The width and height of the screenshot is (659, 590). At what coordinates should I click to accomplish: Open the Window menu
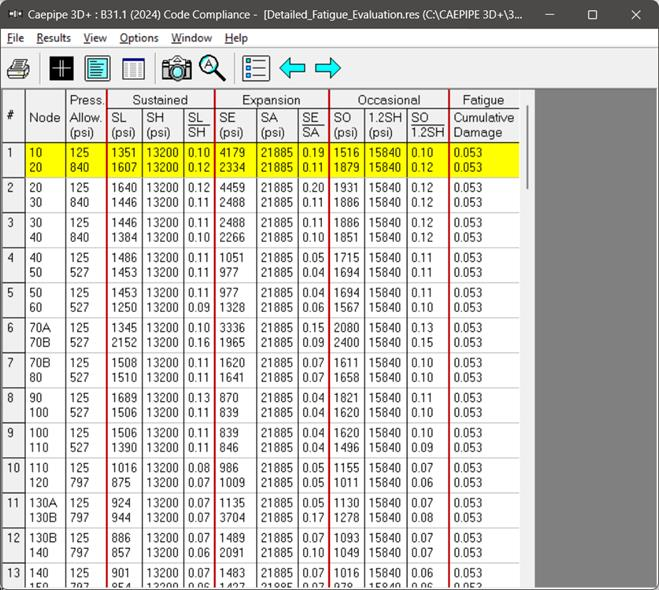coord(192,38)
